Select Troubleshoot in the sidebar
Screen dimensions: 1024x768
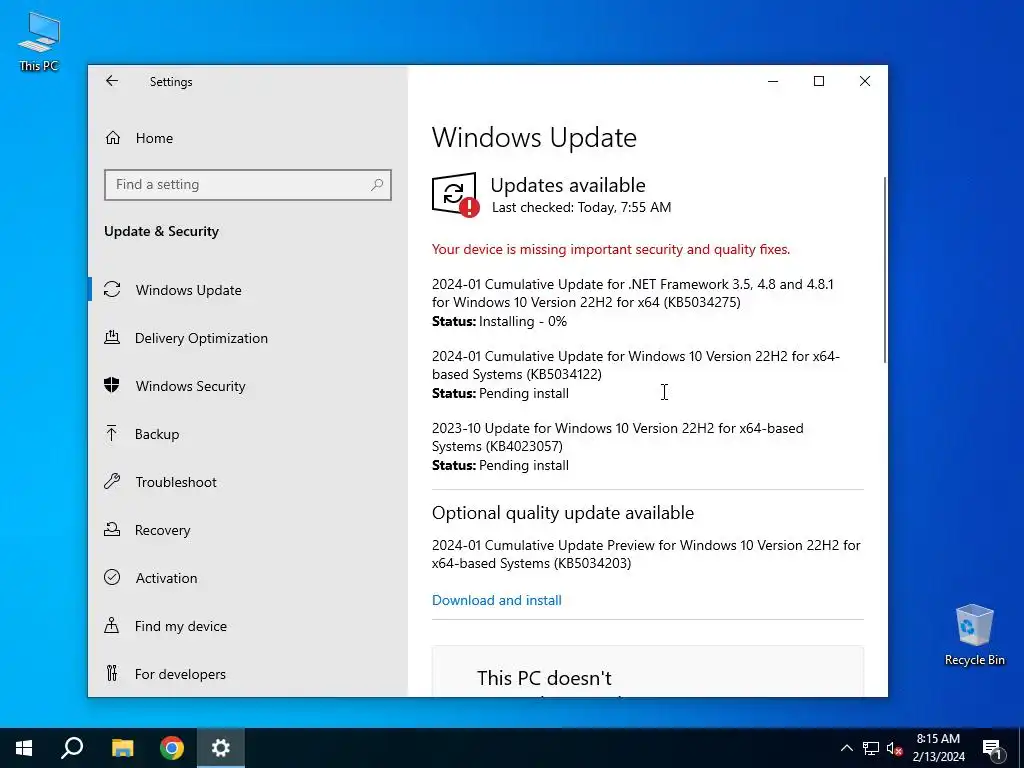click(x=176, y=482)
